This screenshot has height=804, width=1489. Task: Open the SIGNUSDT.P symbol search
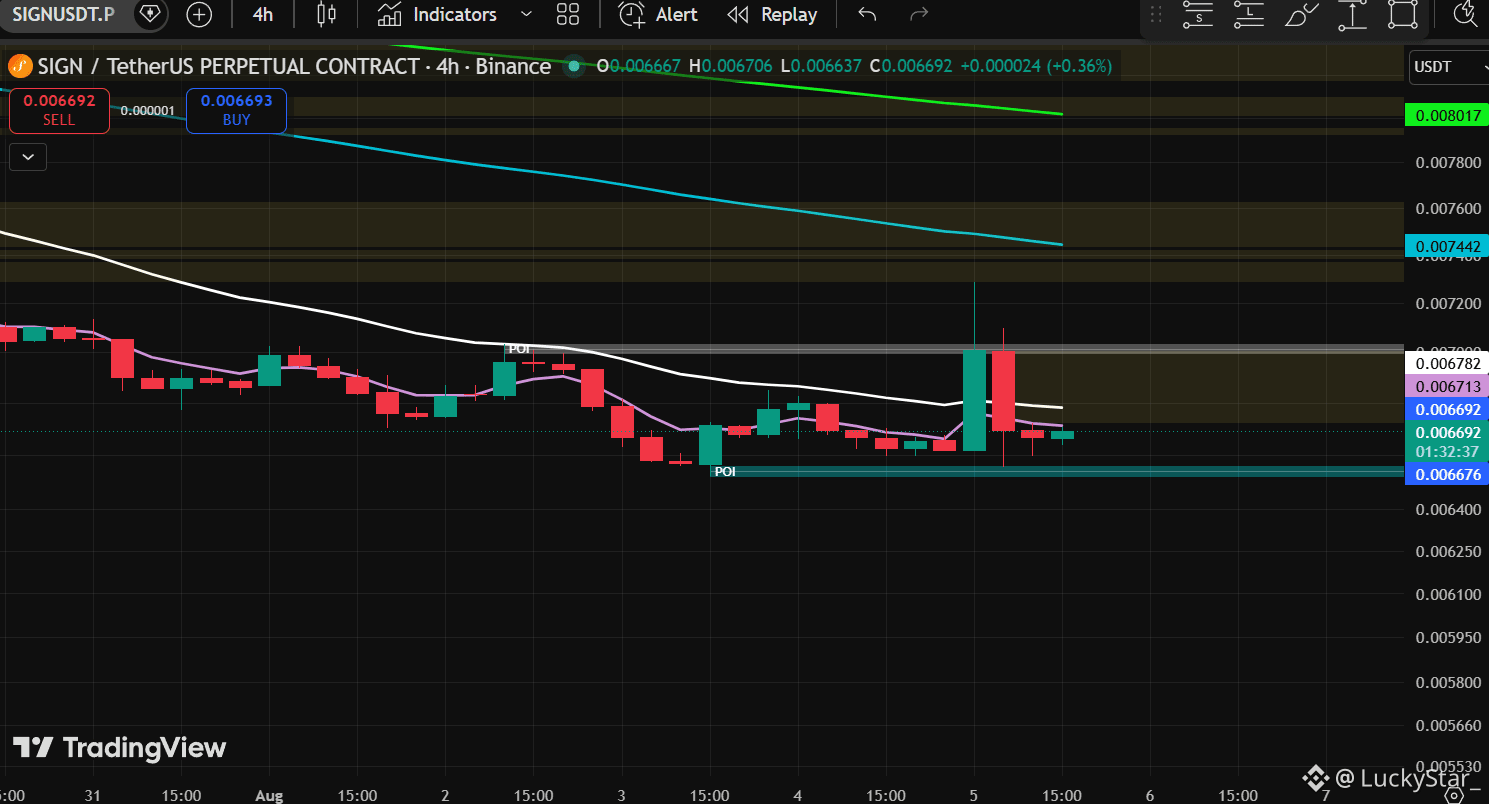pyautogui.click(x=62, y=14)
